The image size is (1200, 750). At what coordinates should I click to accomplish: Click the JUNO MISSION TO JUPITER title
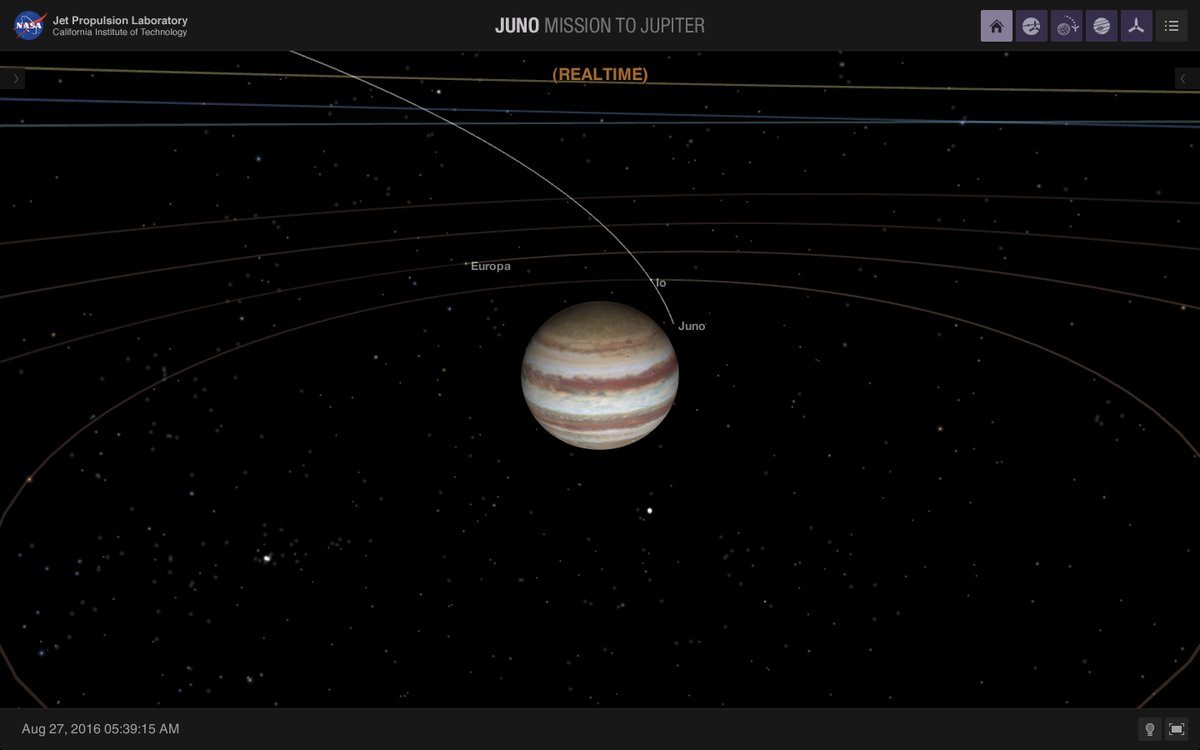[x=600, y=25]
